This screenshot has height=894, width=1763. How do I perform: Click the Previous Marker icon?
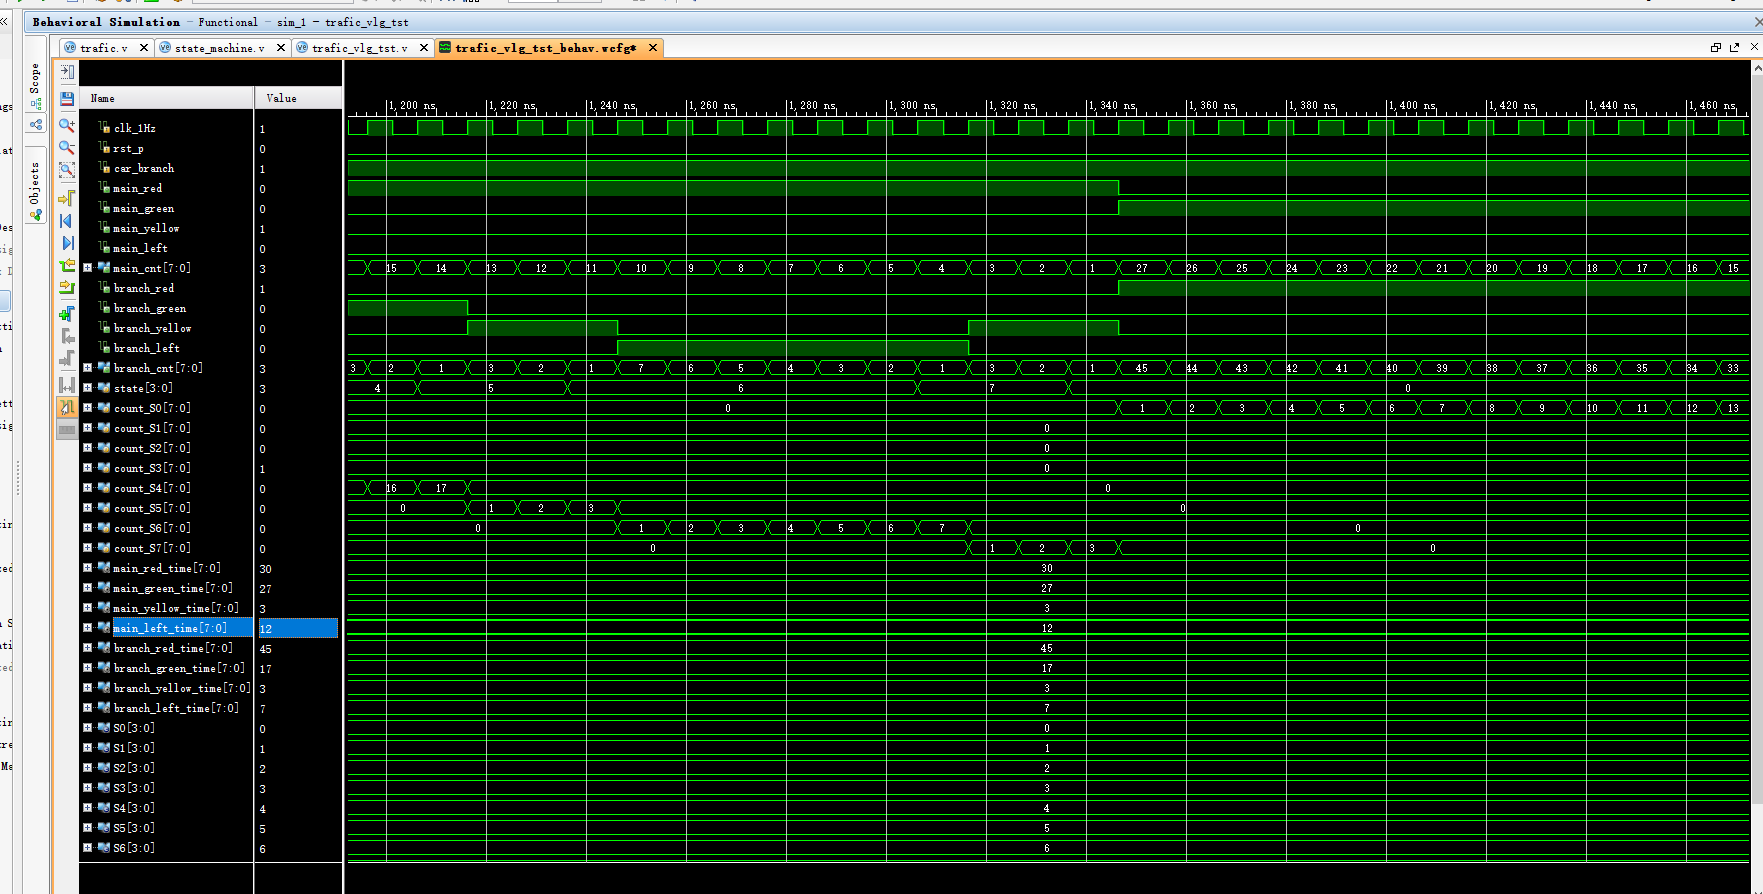[67, 336]
